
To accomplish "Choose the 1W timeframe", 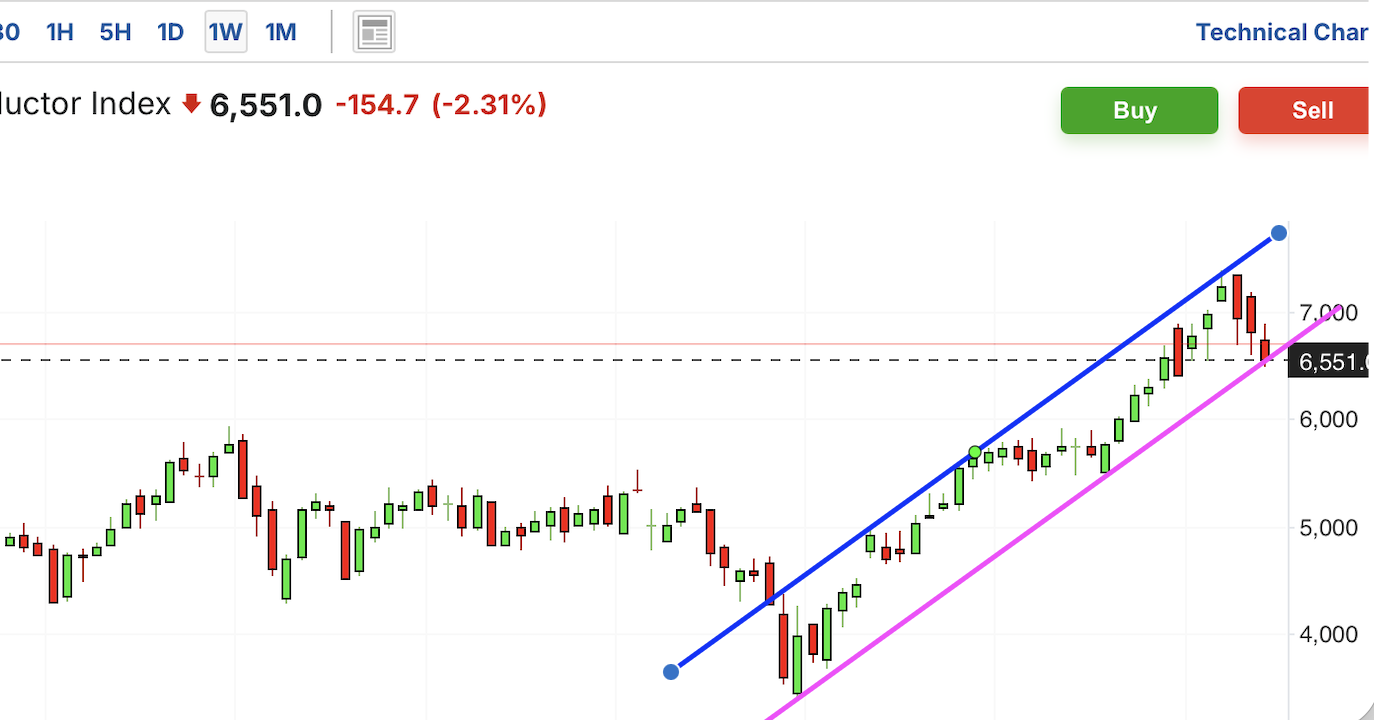I will [x=225, y=32].
